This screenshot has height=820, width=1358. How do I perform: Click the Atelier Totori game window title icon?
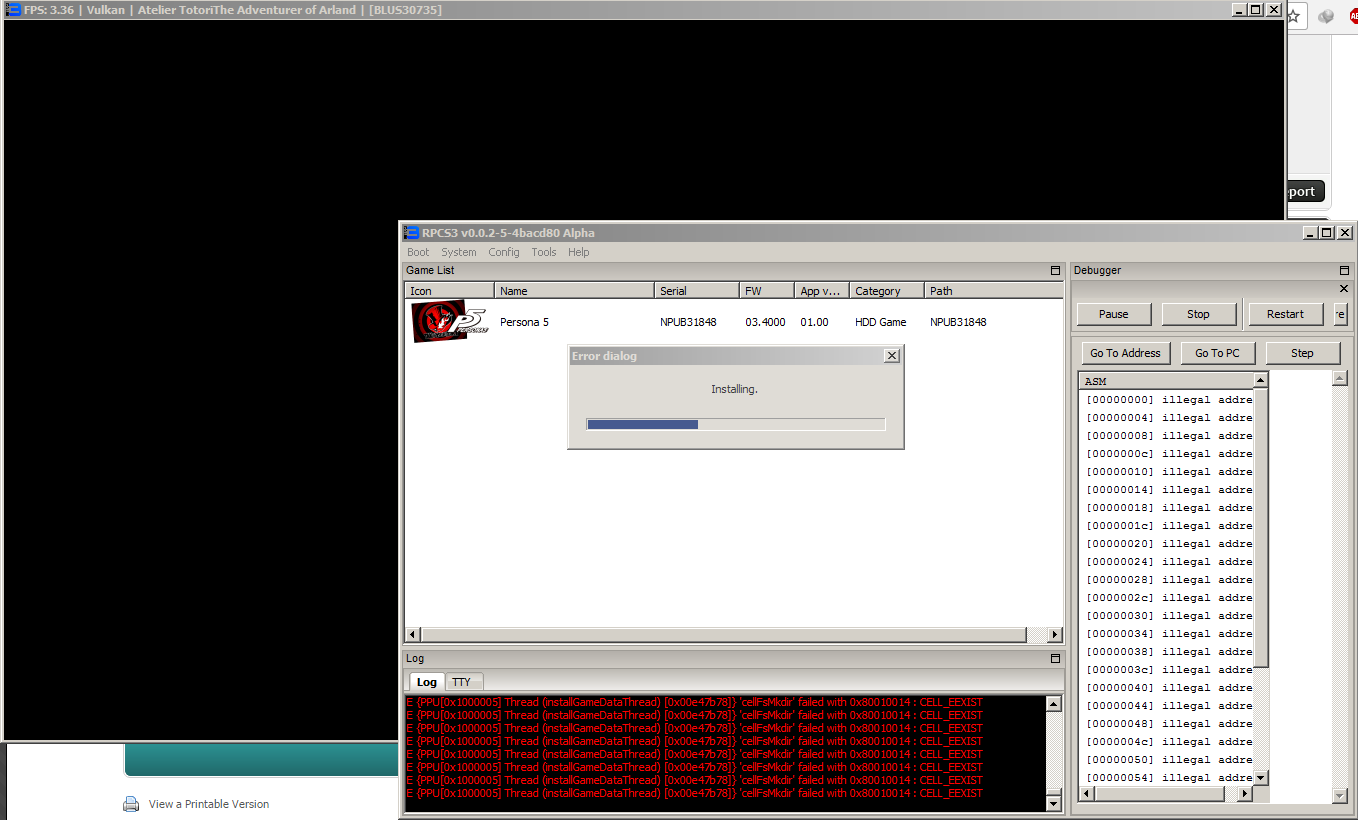pyautogui.click(x=14, y=10)
